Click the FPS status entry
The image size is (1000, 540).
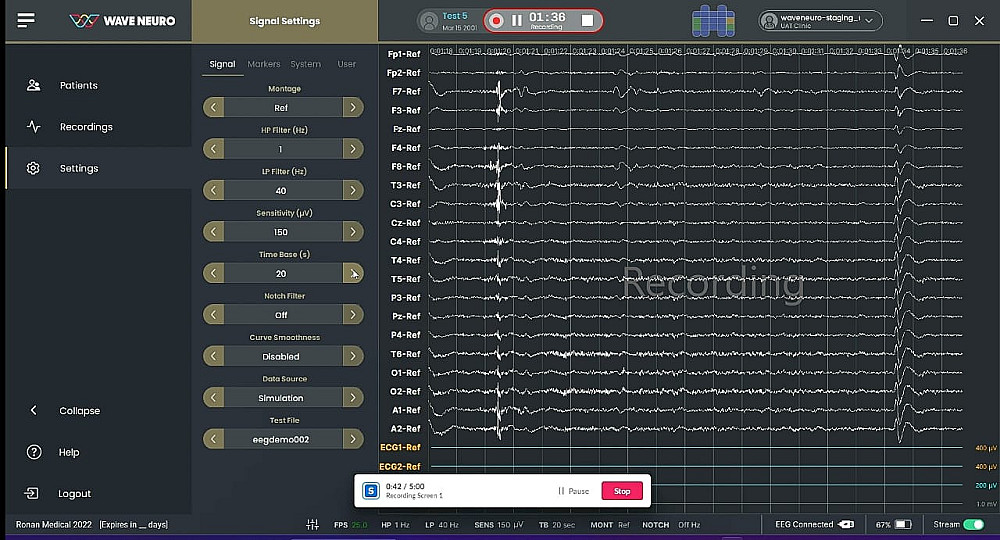coord(351,525)
